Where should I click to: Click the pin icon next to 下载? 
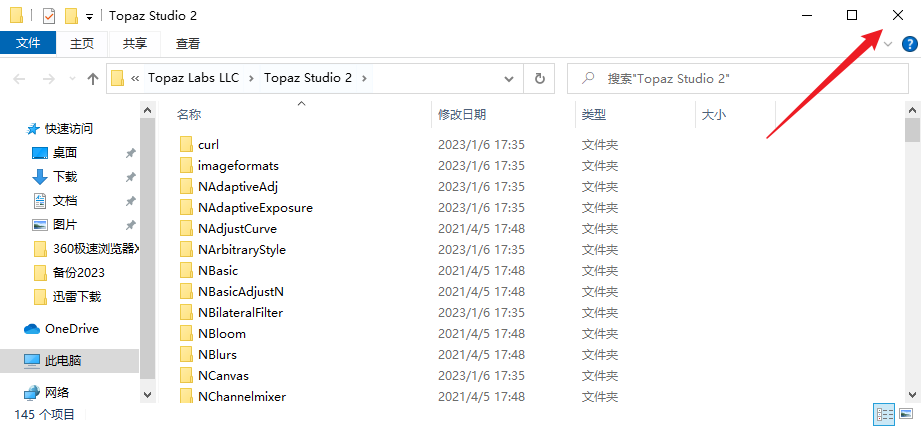[x=130, y=177]
